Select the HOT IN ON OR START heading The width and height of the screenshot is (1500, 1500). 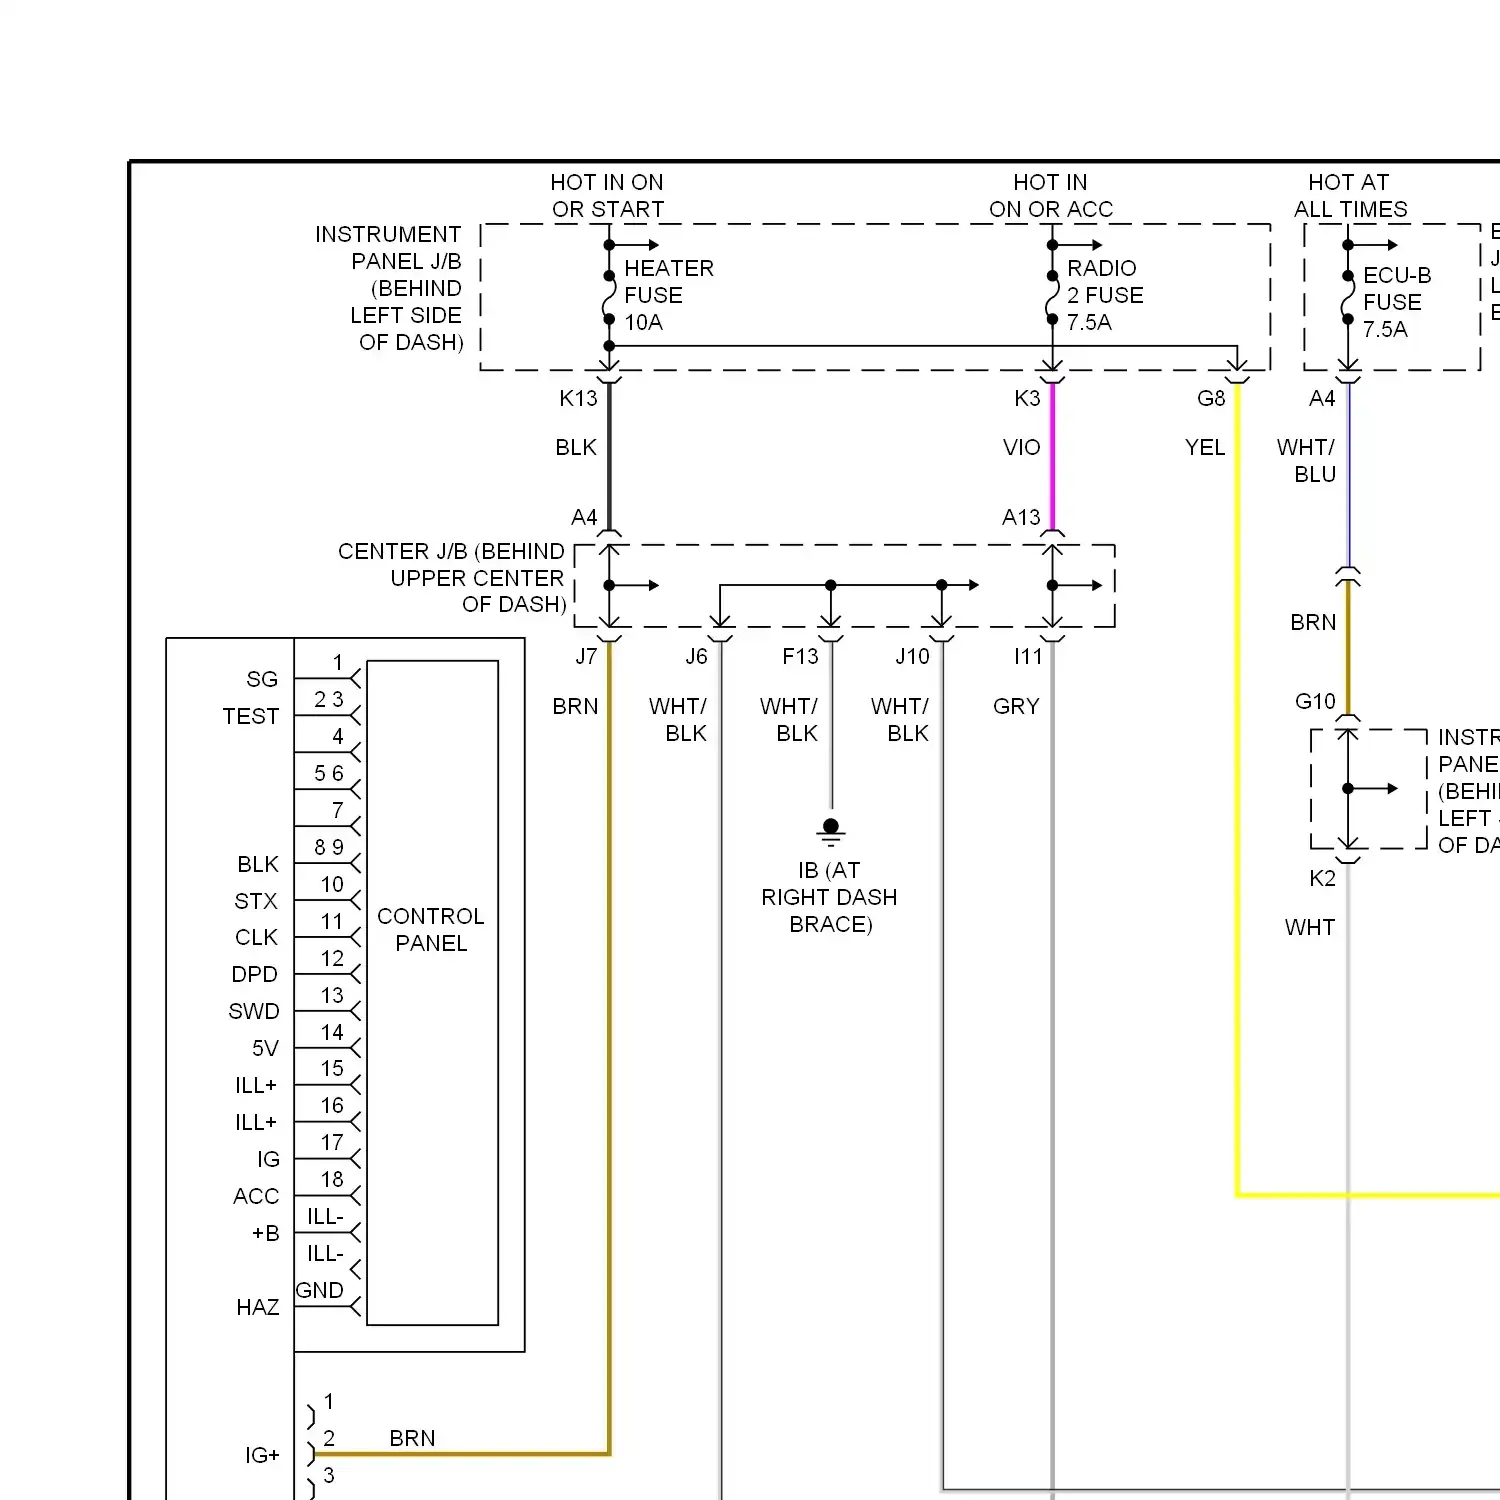(607, 196)
